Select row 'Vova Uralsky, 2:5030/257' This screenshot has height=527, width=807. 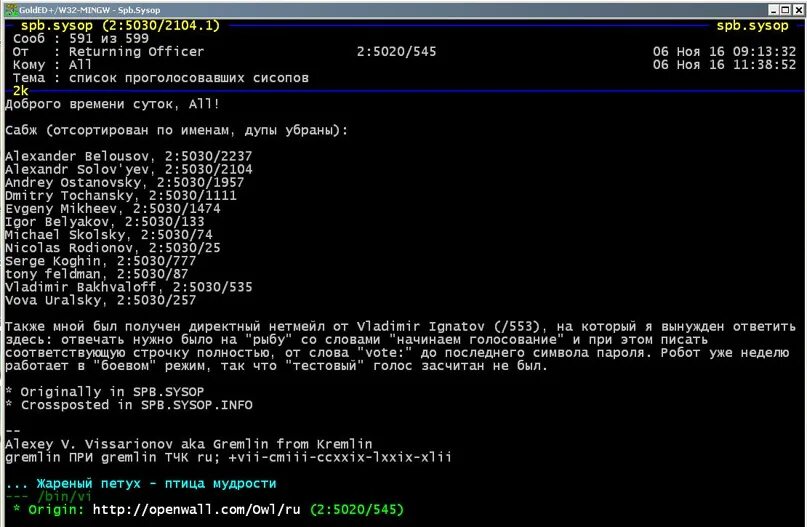click(x=101, y=300)
